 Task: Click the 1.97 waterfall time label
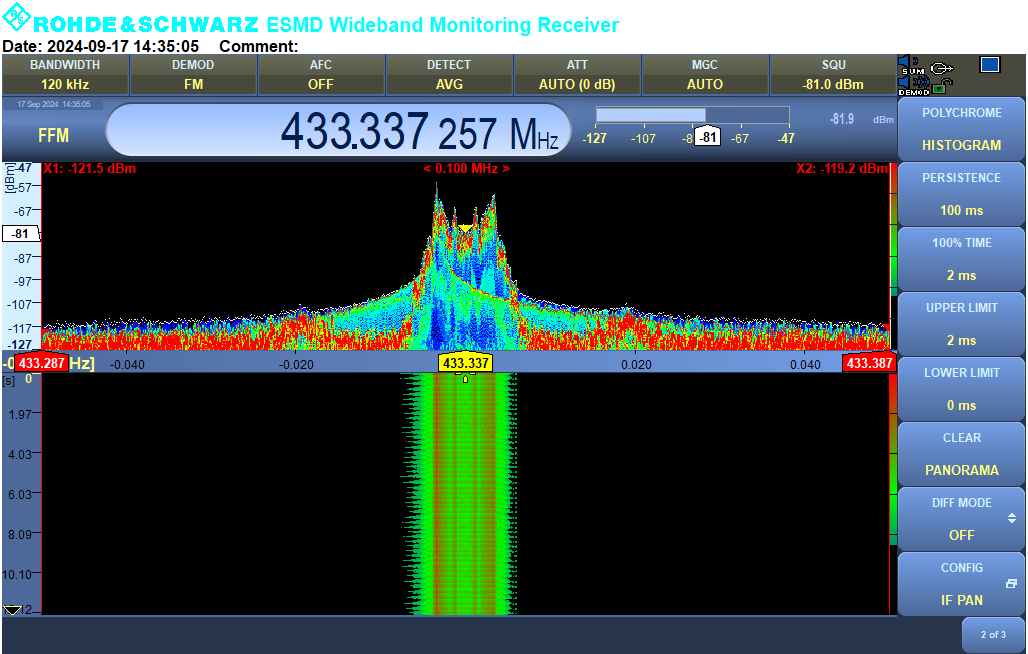coord(20,414)
